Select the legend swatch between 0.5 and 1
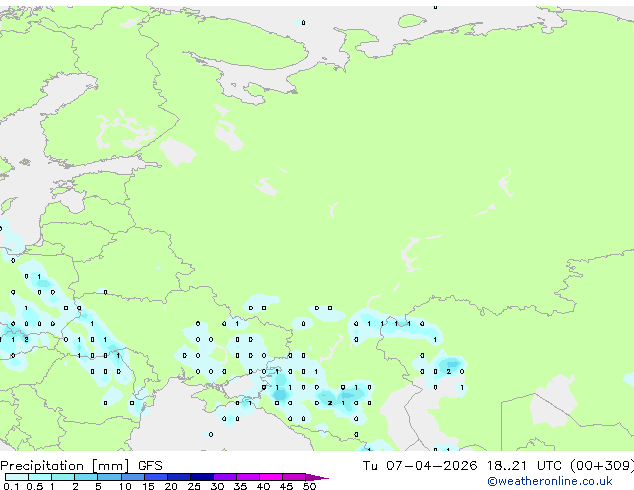634x490 pixels. tap(40, 477)
